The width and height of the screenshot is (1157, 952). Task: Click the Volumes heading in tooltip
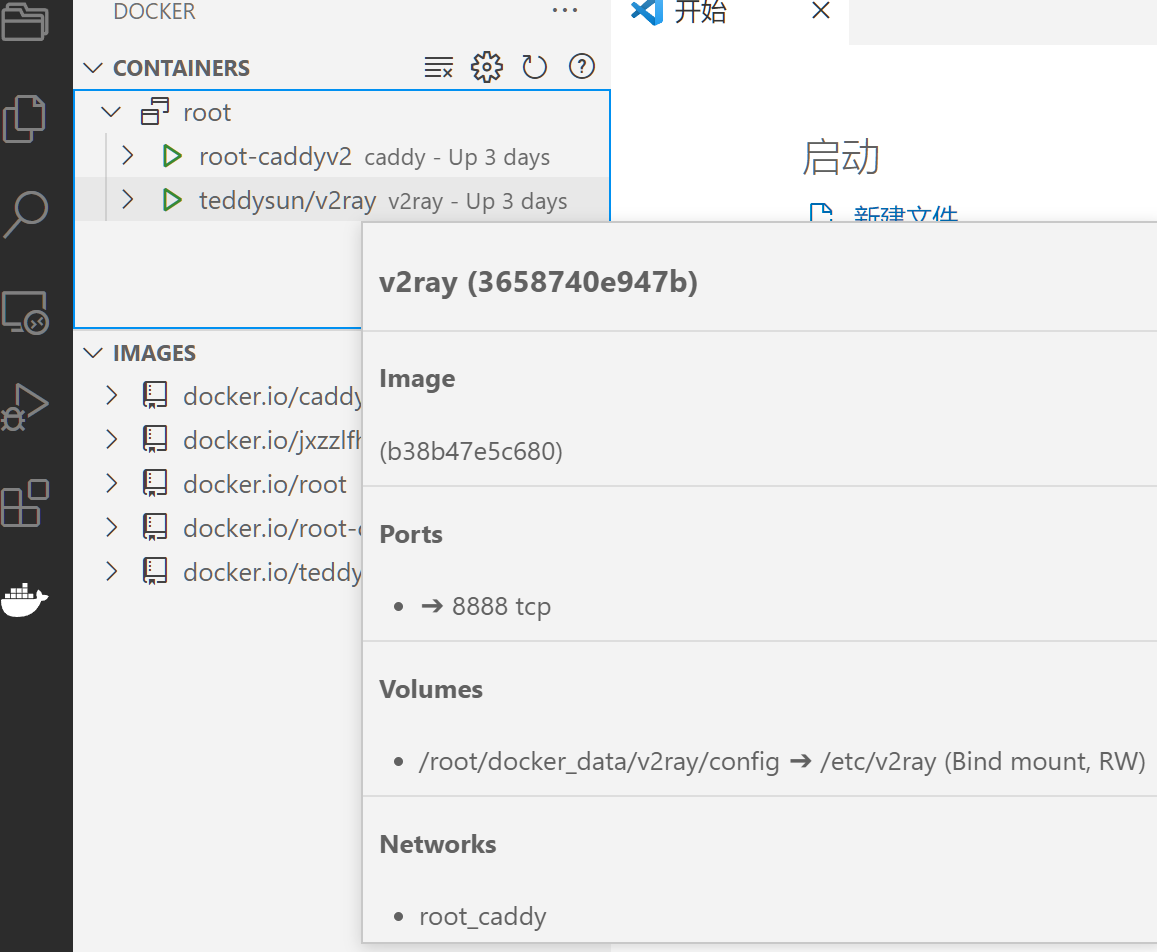(x=431, y=689)
